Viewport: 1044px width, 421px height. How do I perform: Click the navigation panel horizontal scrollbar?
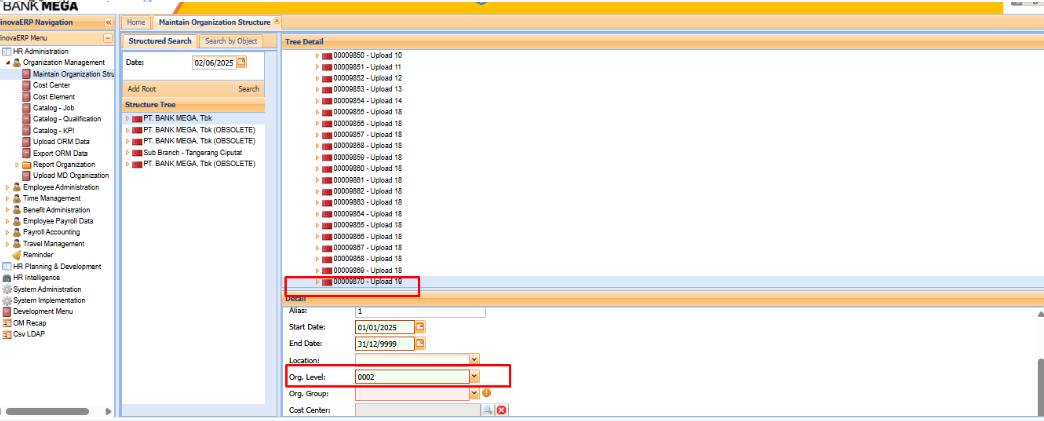click(47, 412)
